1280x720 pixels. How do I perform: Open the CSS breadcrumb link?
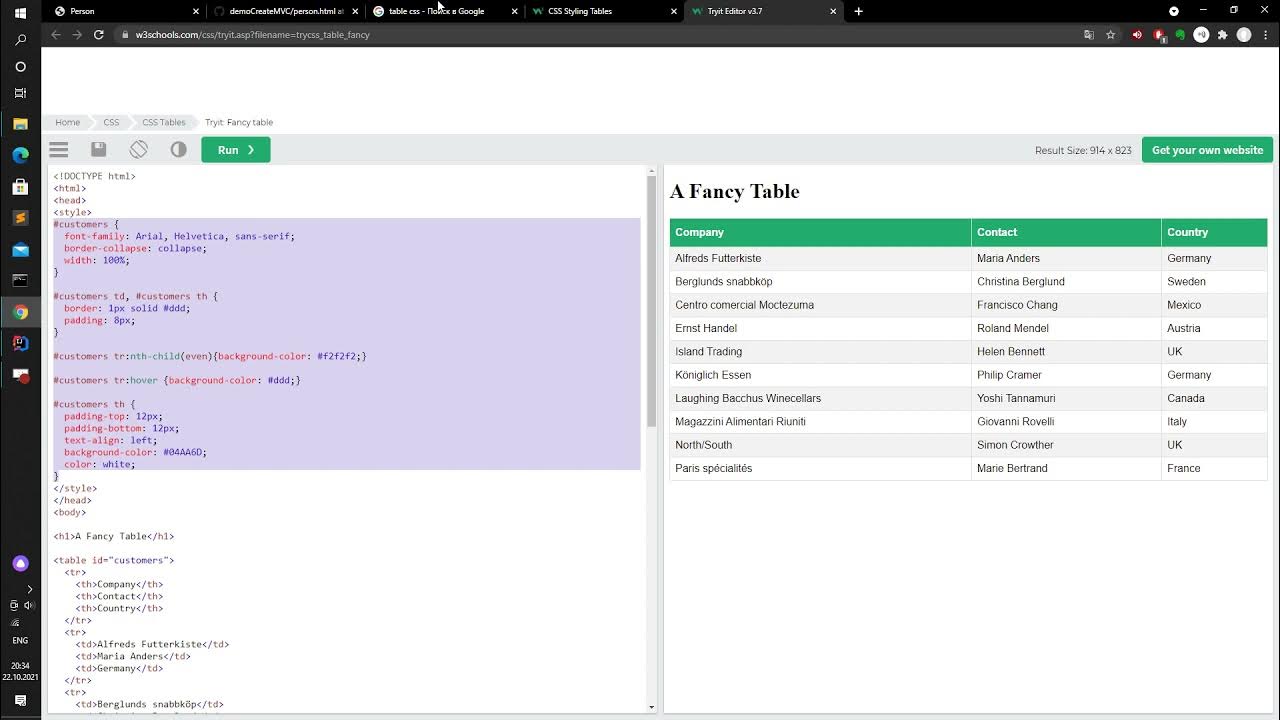coord(111,122)
